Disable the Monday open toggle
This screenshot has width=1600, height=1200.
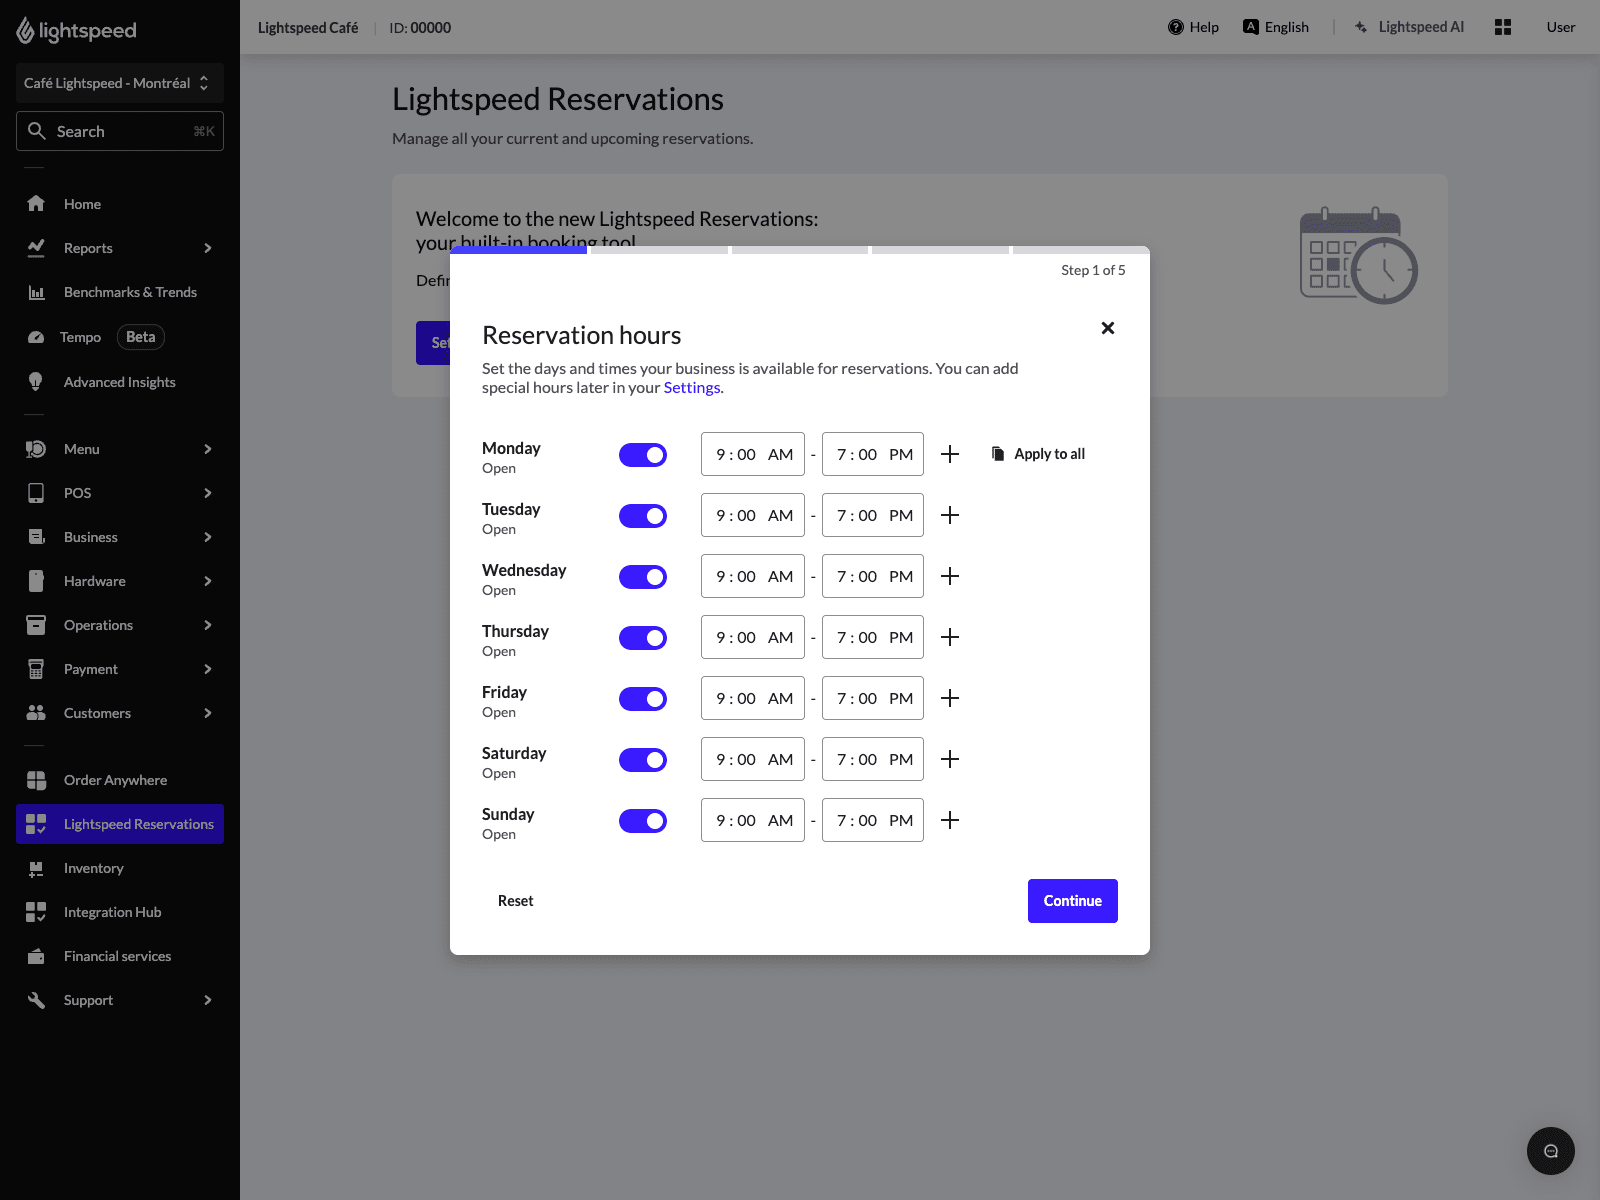643,454
